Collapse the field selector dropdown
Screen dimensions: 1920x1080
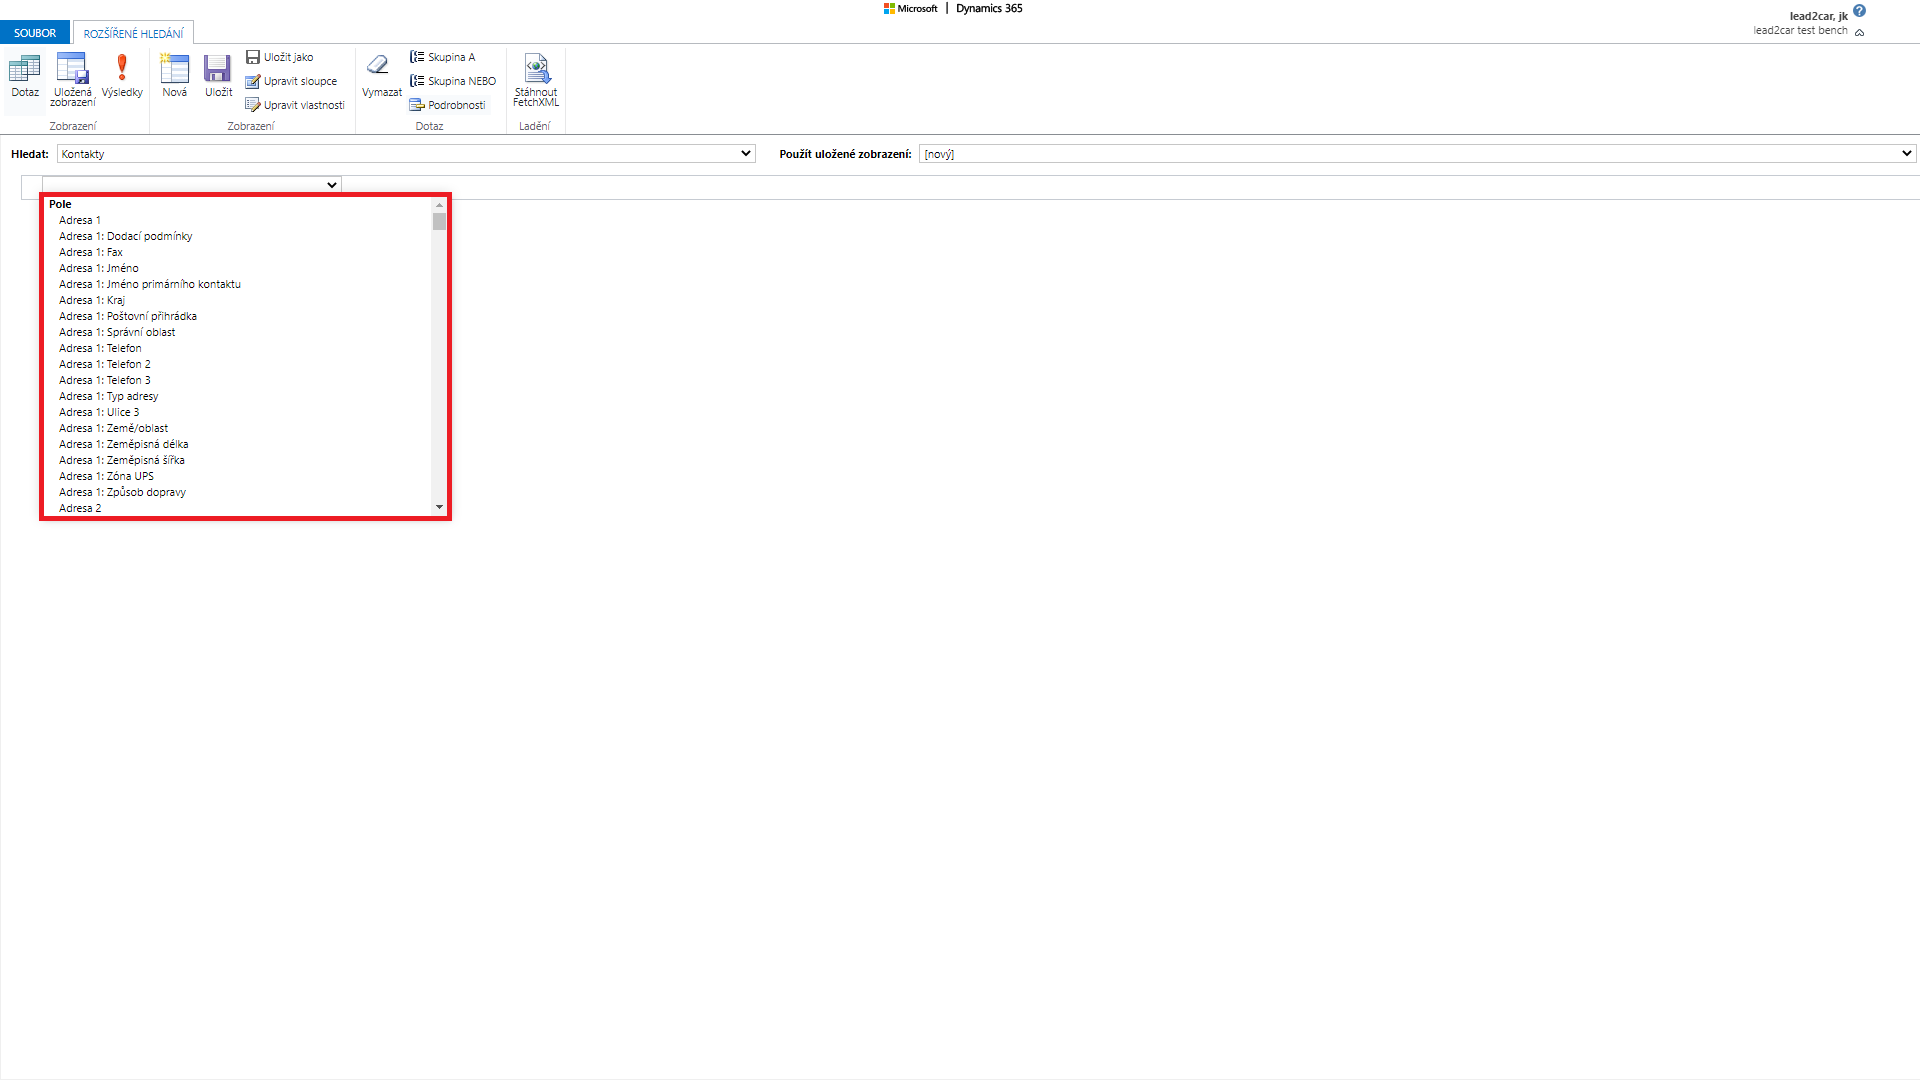click(331, 185)
